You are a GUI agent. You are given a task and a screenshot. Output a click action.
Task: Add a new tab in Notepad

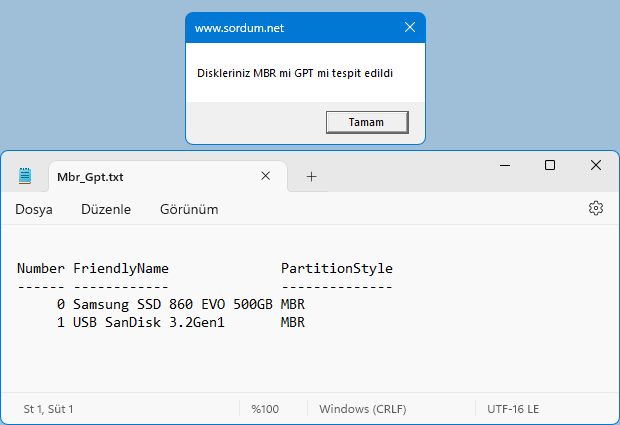(x=312, y=176)
